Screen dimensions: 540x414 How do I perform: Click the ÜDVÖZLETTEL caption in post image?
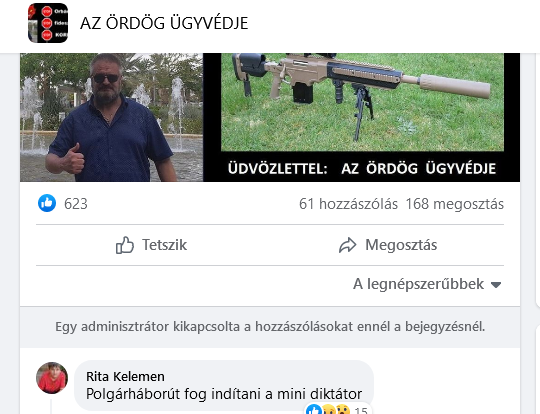click(362, 169)
